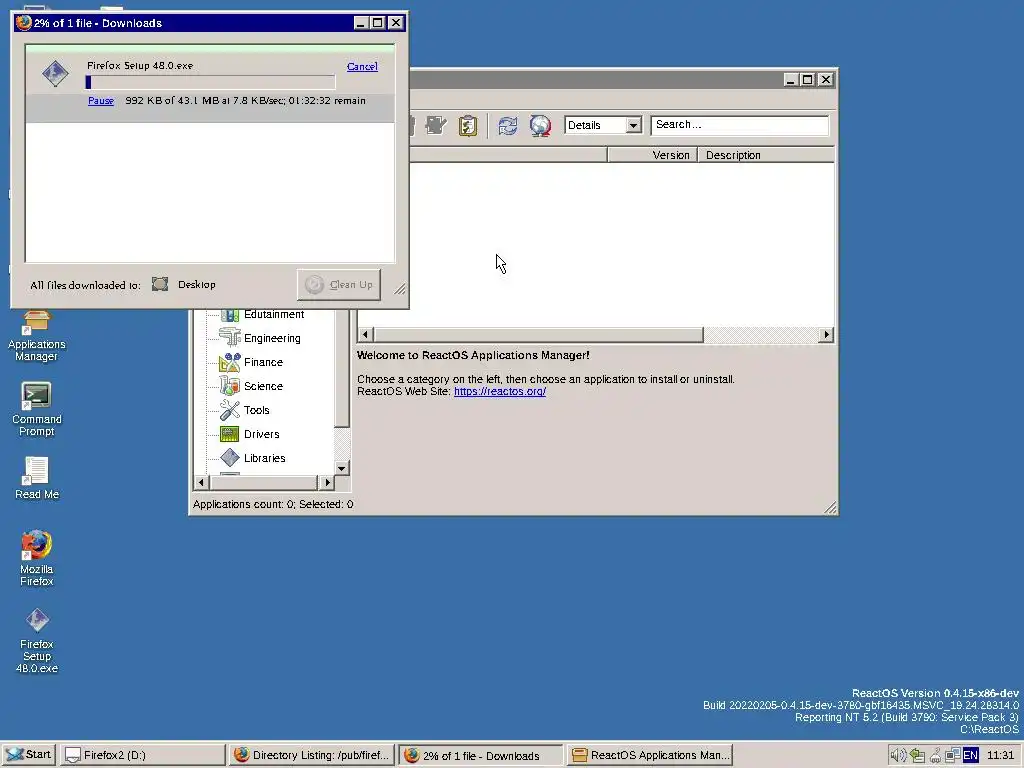Click the network computers tray icon
Screen dimensions: 1024x768
[953, 756]
